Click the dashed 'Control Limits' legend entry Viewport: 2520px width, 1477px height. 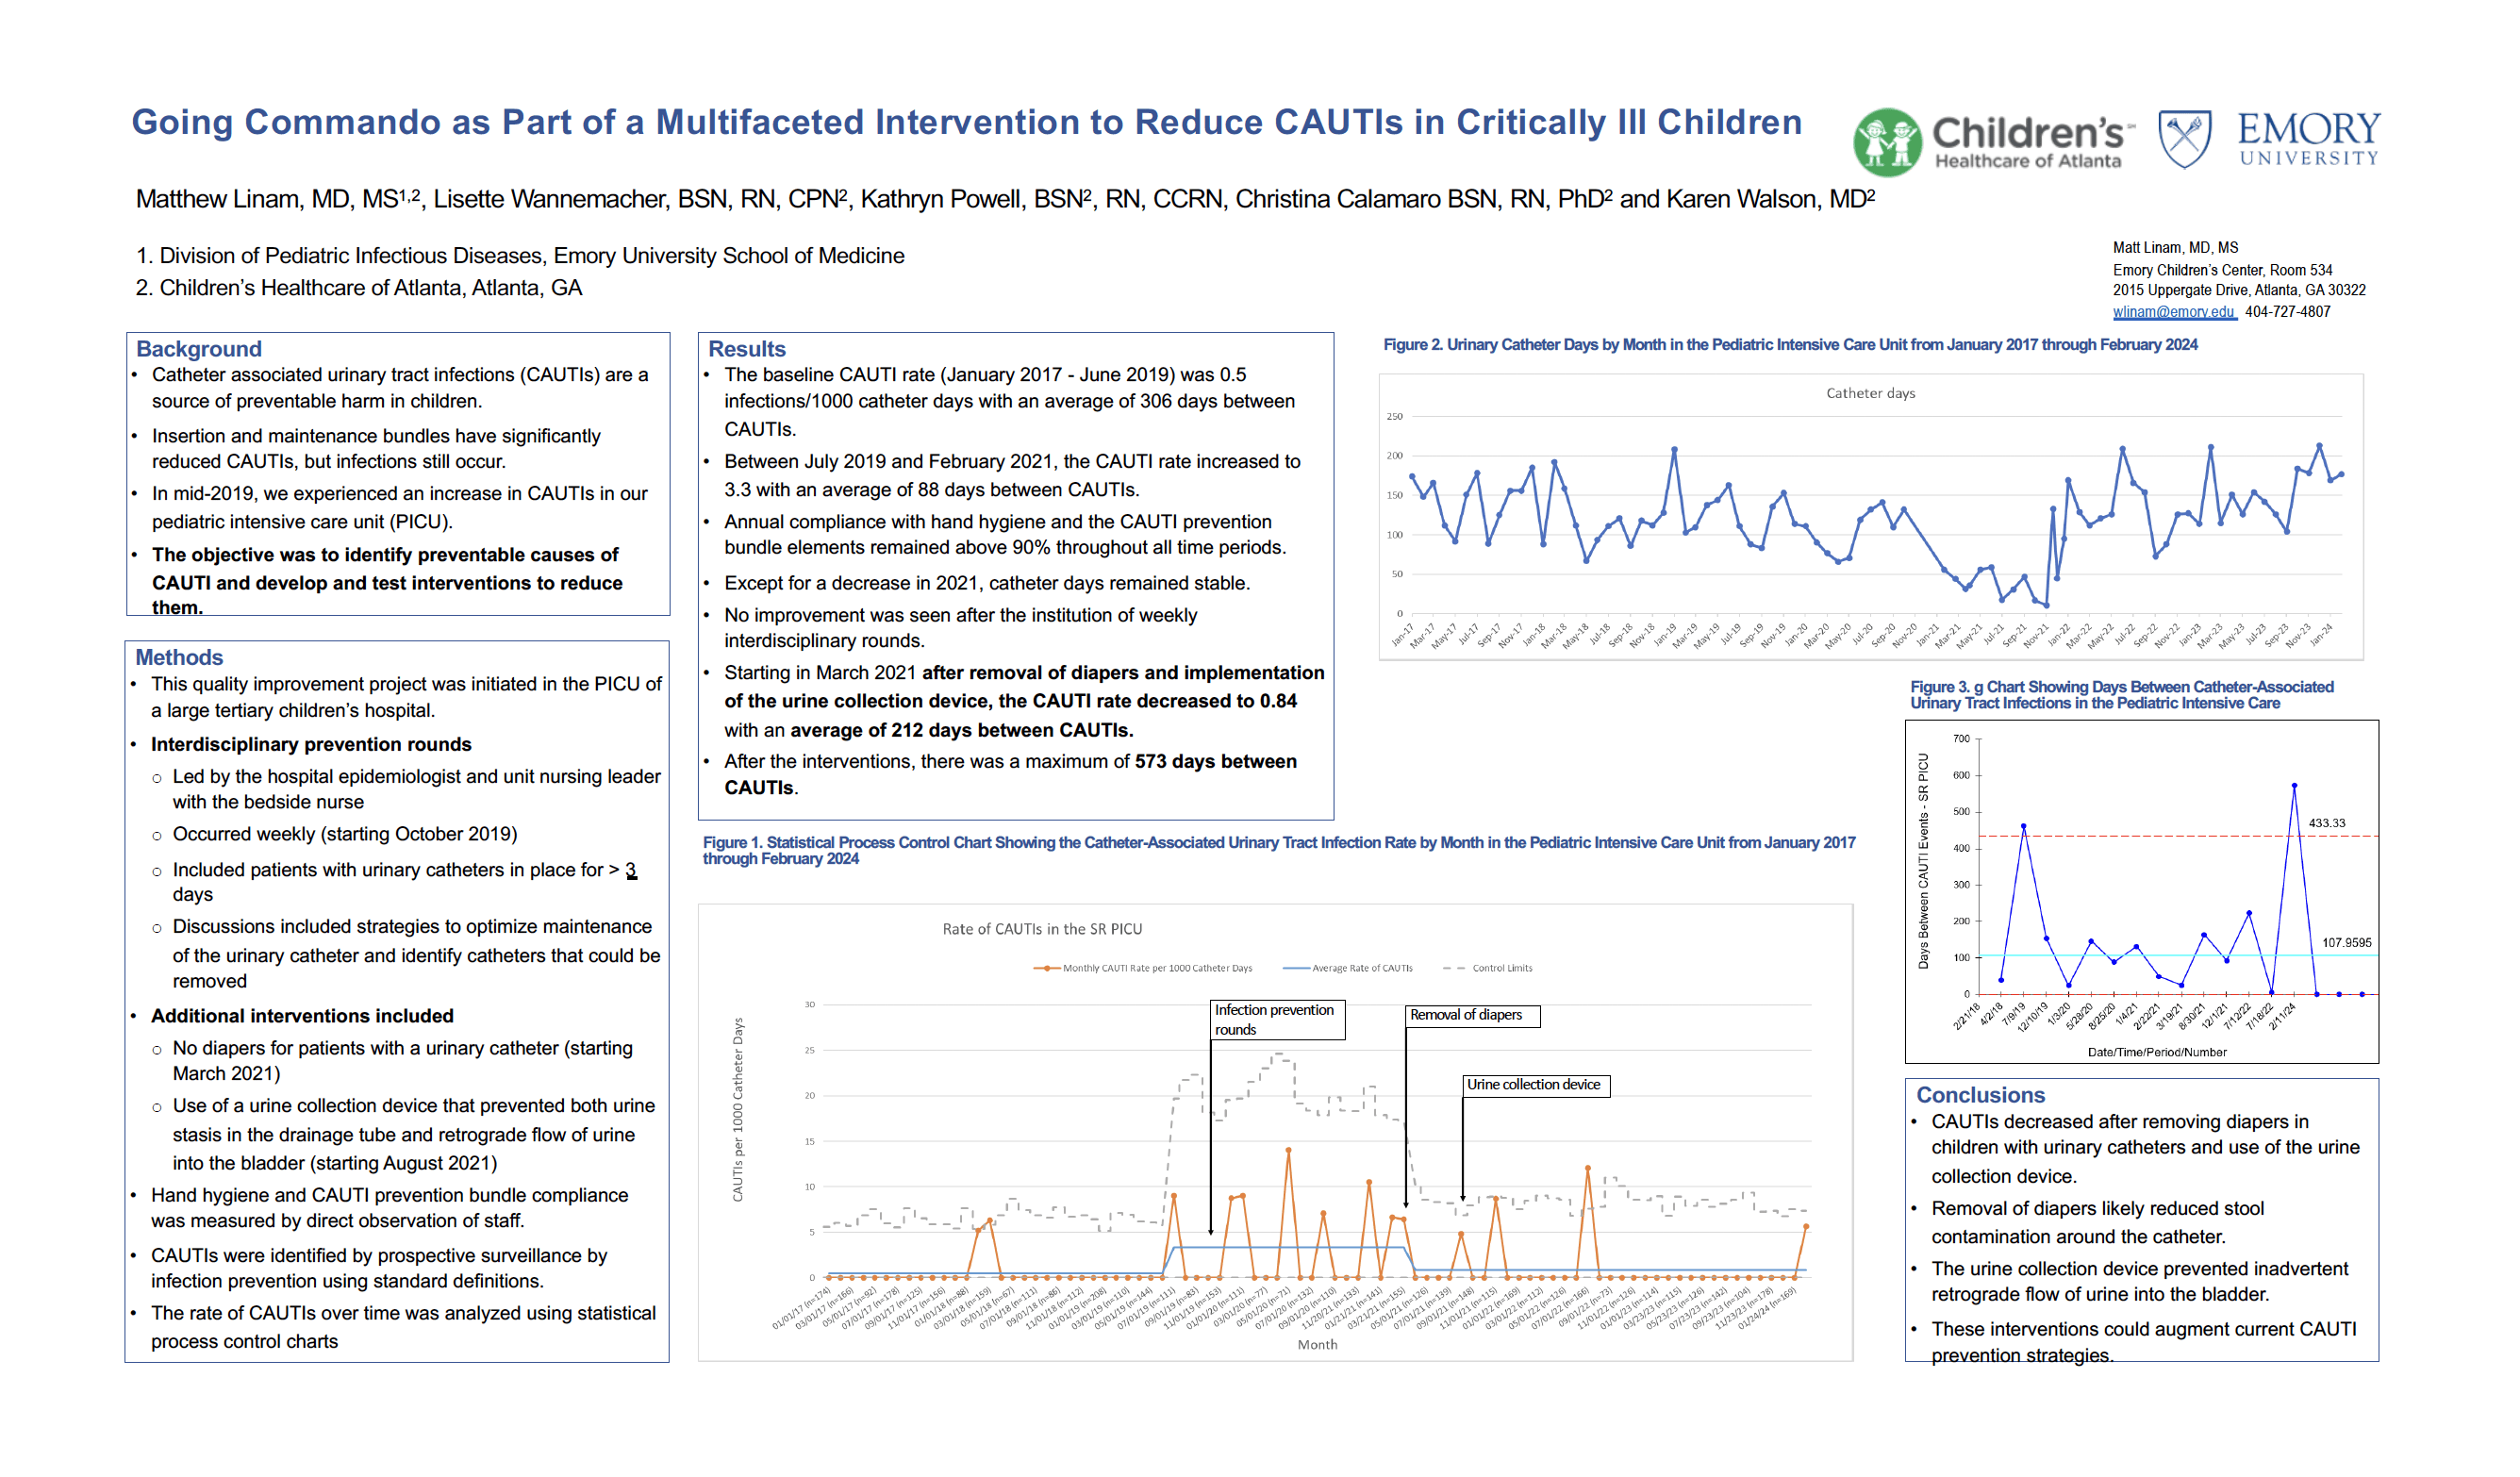(x=1488, y=967)
